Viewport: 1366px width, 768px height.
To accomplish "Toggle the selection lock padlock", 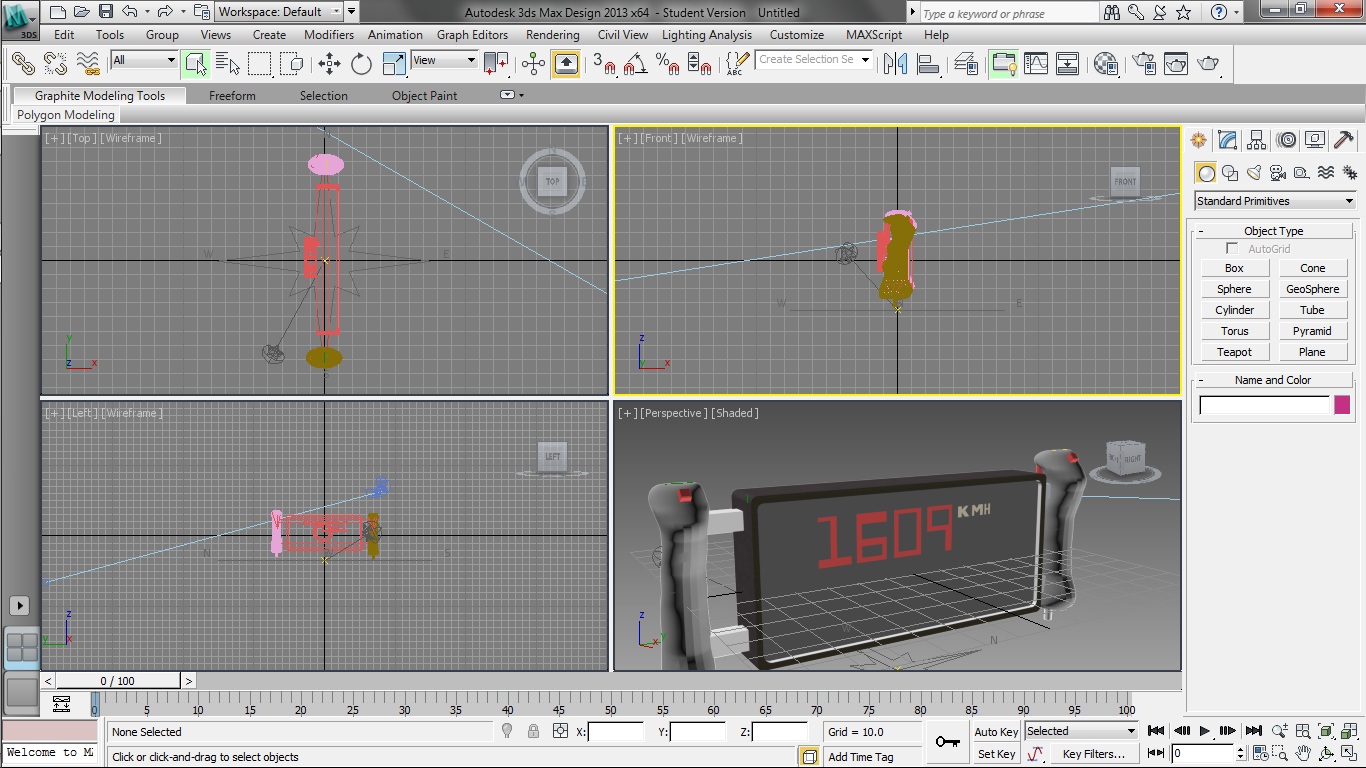I will point(533,732).
